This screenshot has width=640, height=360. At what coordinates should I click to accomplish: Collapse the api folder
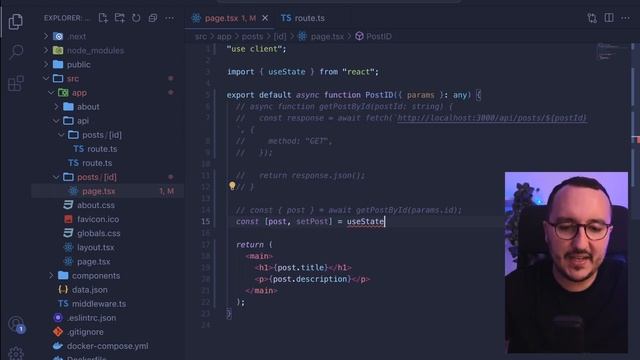pos(82,121)
